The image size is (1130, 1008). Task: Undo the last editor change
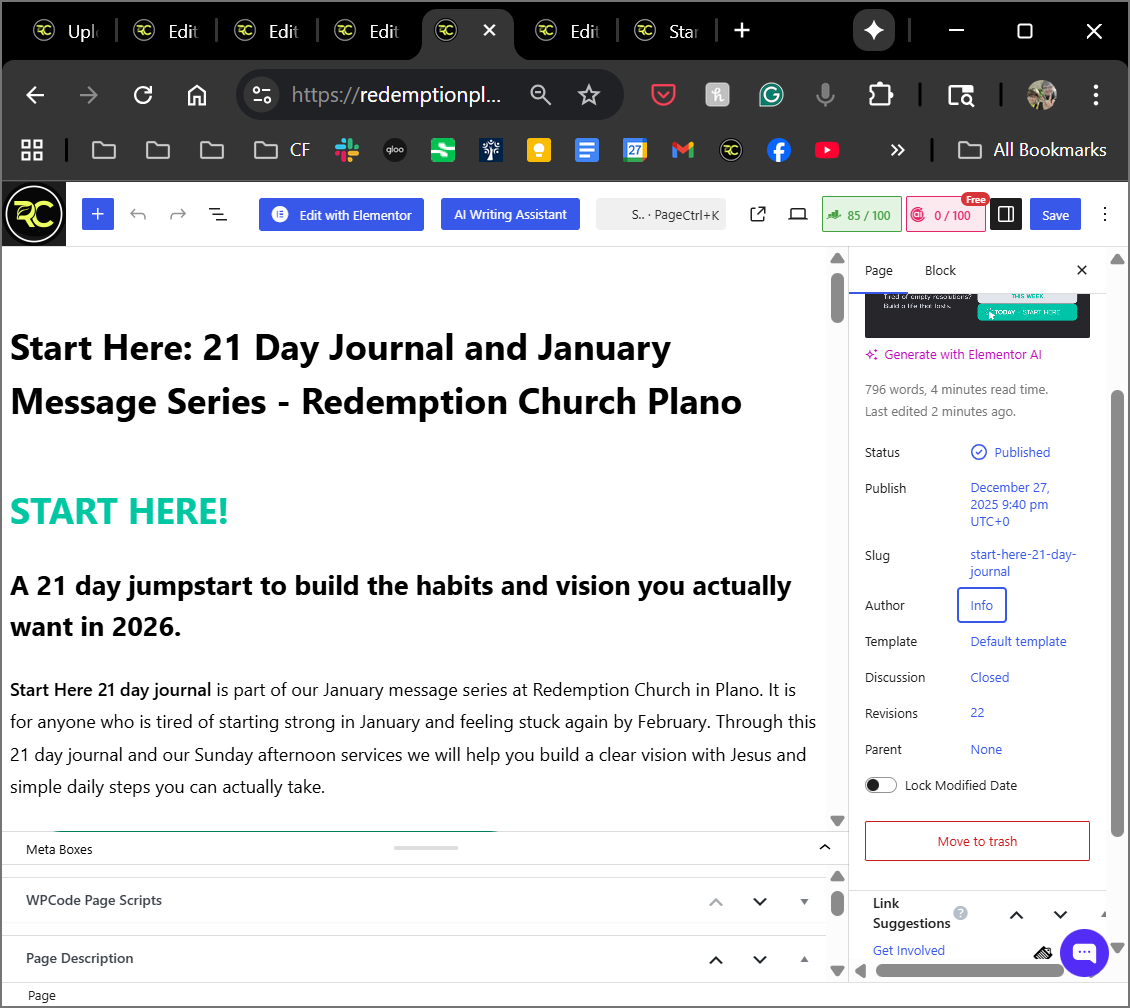point(138,214)
